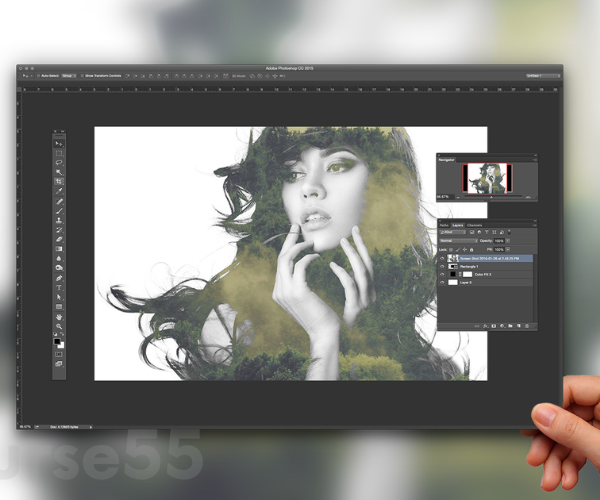Hide the Rectangle 1 layer
The height and width of the screenshot is (500, 600).
point(442,266)
